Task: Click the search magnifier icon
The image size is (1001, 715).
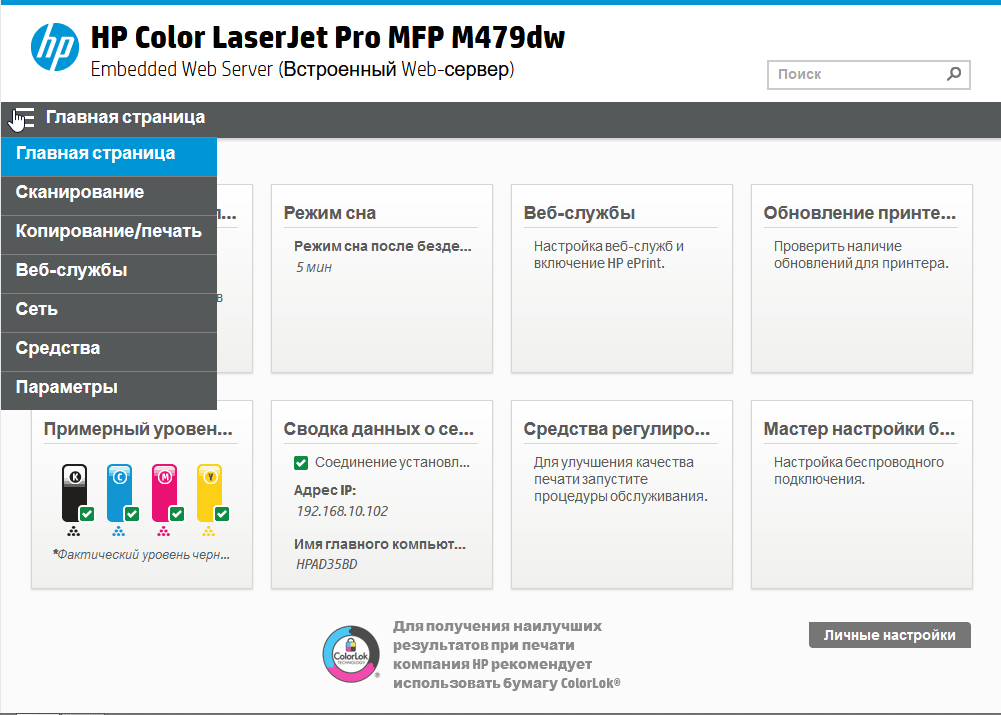Action: tap(954, 74)
